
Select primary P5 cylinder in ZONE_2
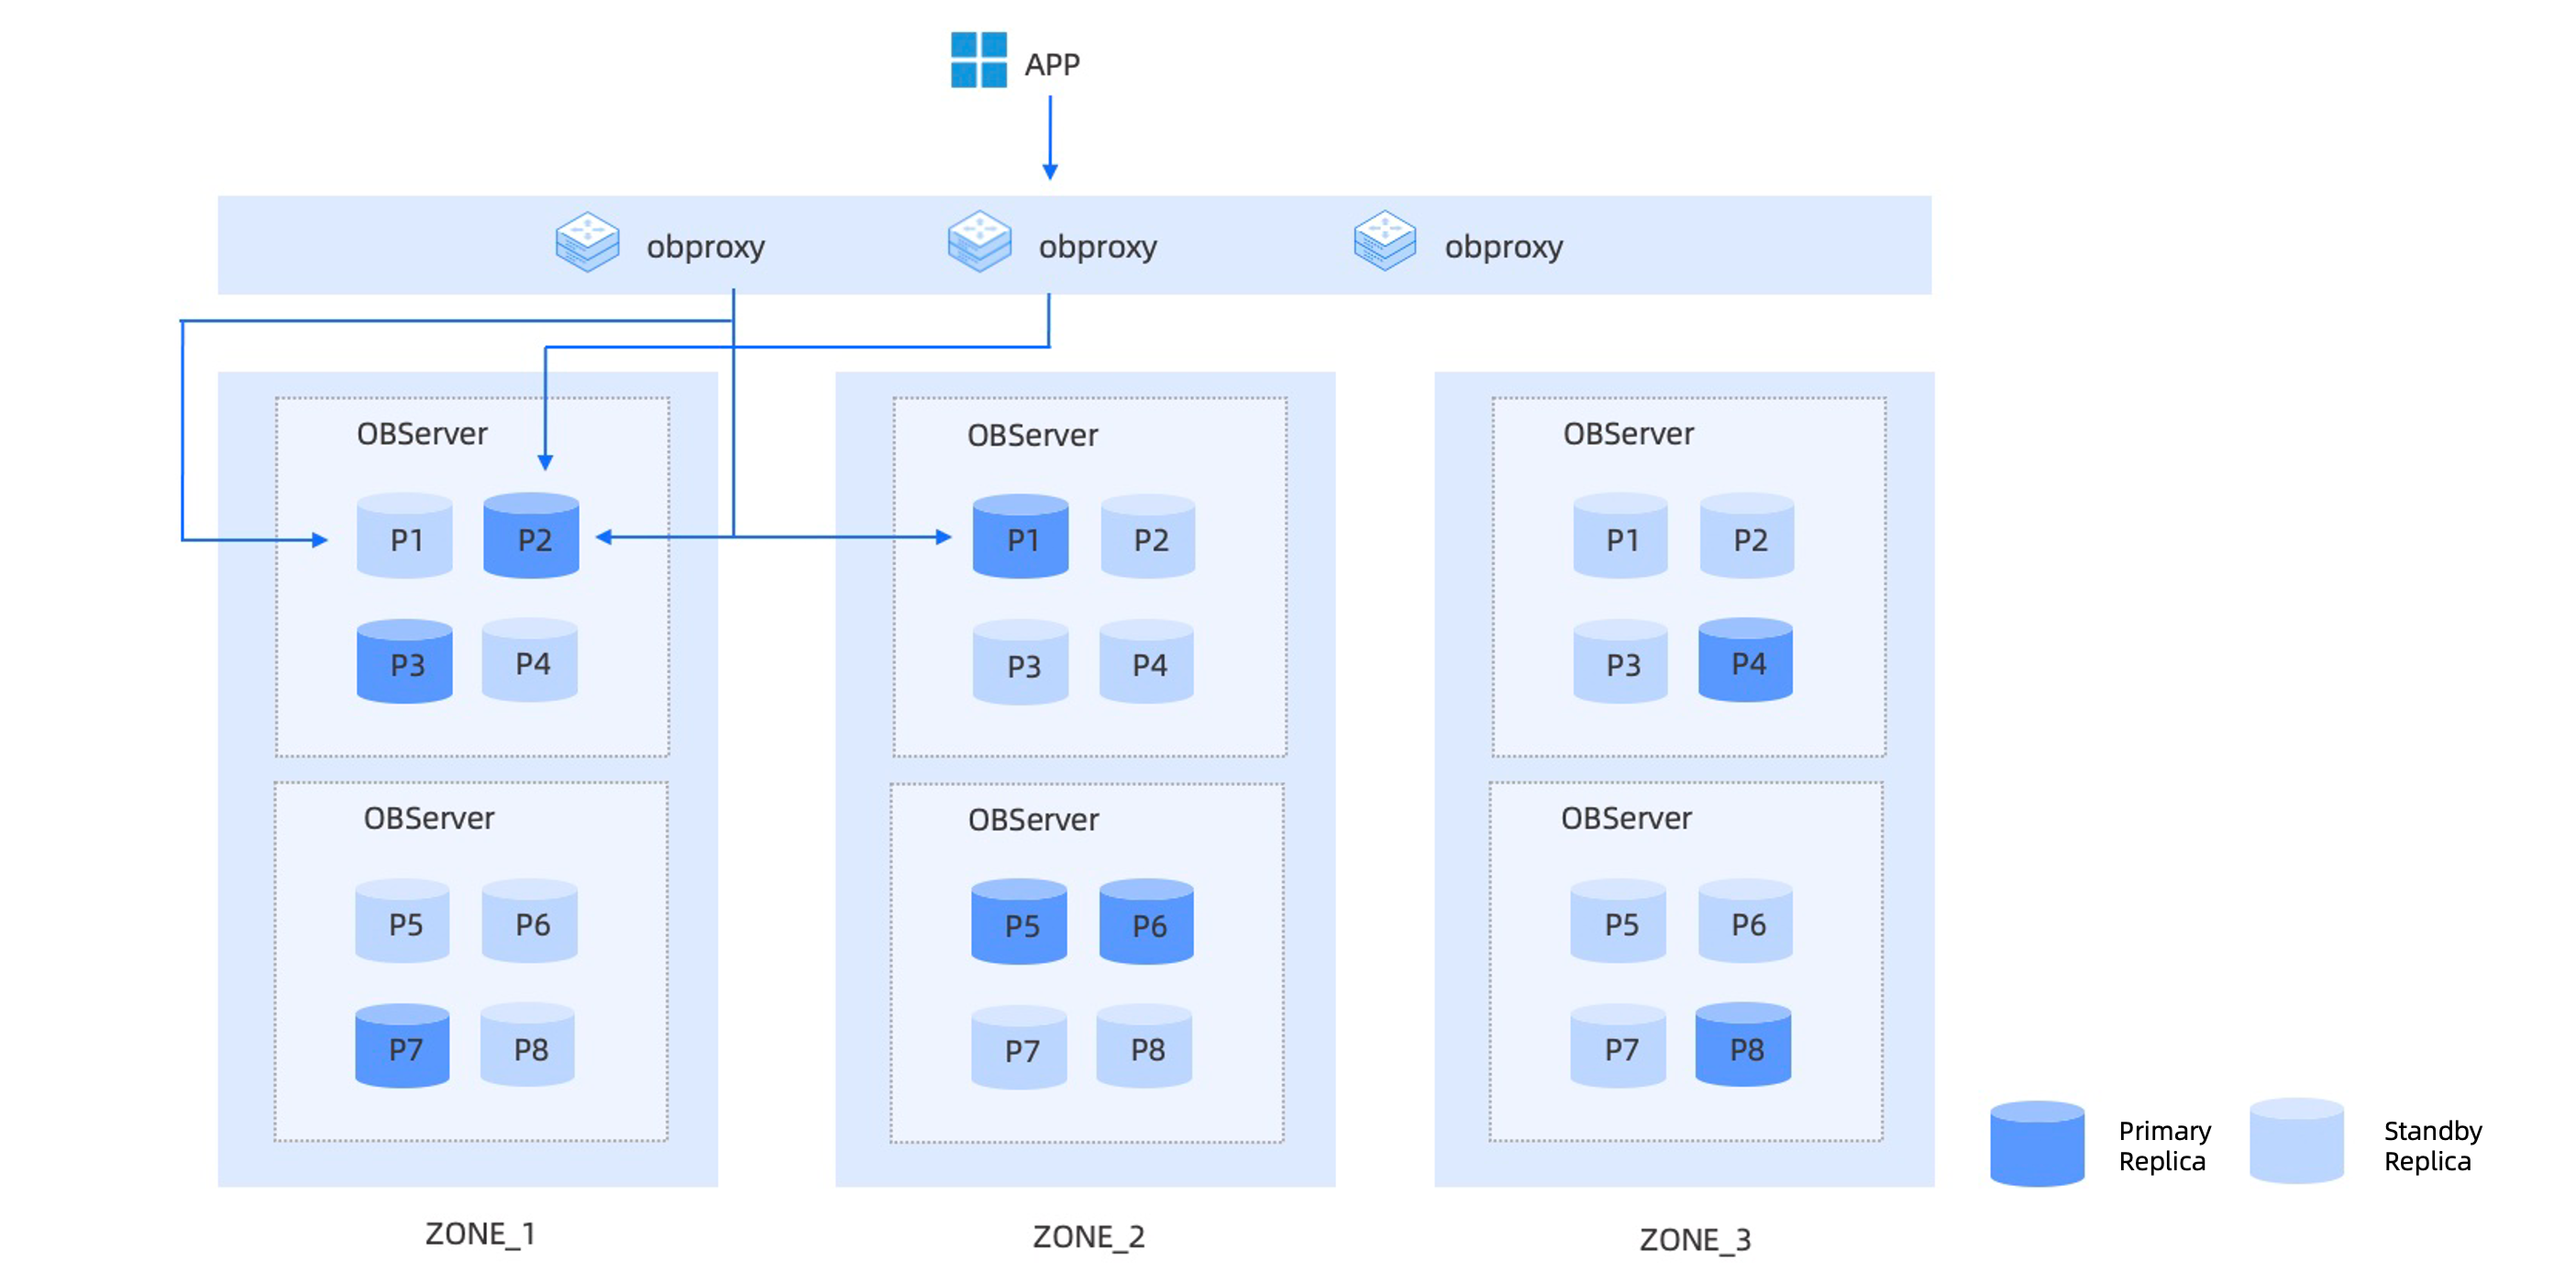pos(1019,922)
